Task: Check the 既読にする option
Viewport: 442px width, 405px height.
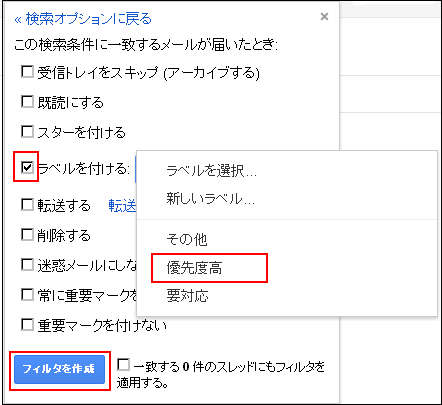Action: click(x=27, y=101)
